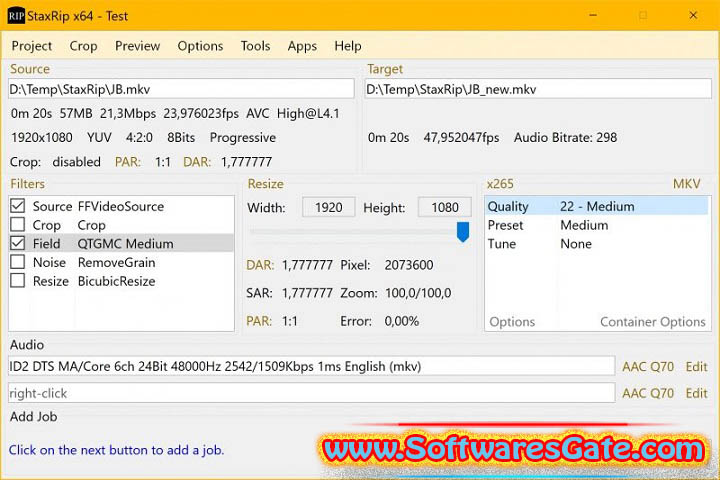Screen dimensions: 720x480
Task: Click the 1920x1080 source resolution text
Action: click(42, 137)
